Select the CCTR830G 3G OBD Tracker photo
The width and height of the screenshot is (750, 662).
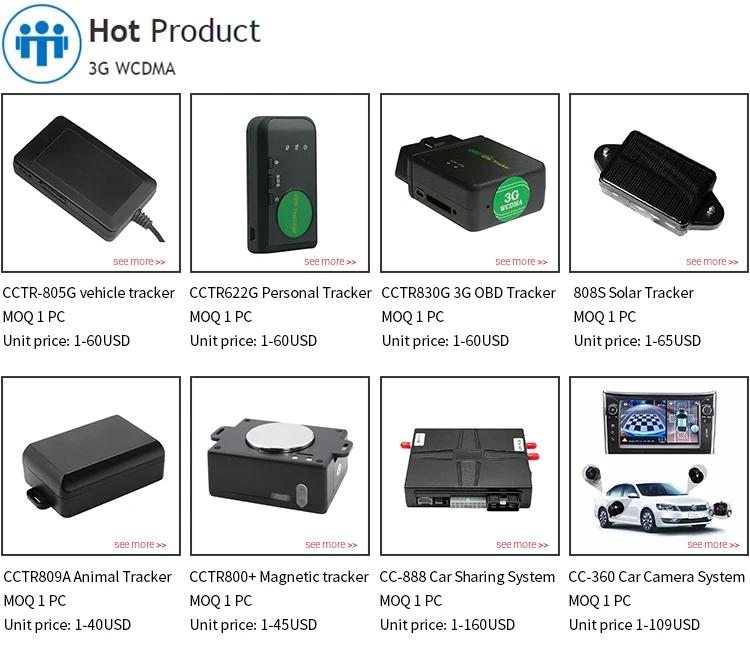click(x=470, y=183)
